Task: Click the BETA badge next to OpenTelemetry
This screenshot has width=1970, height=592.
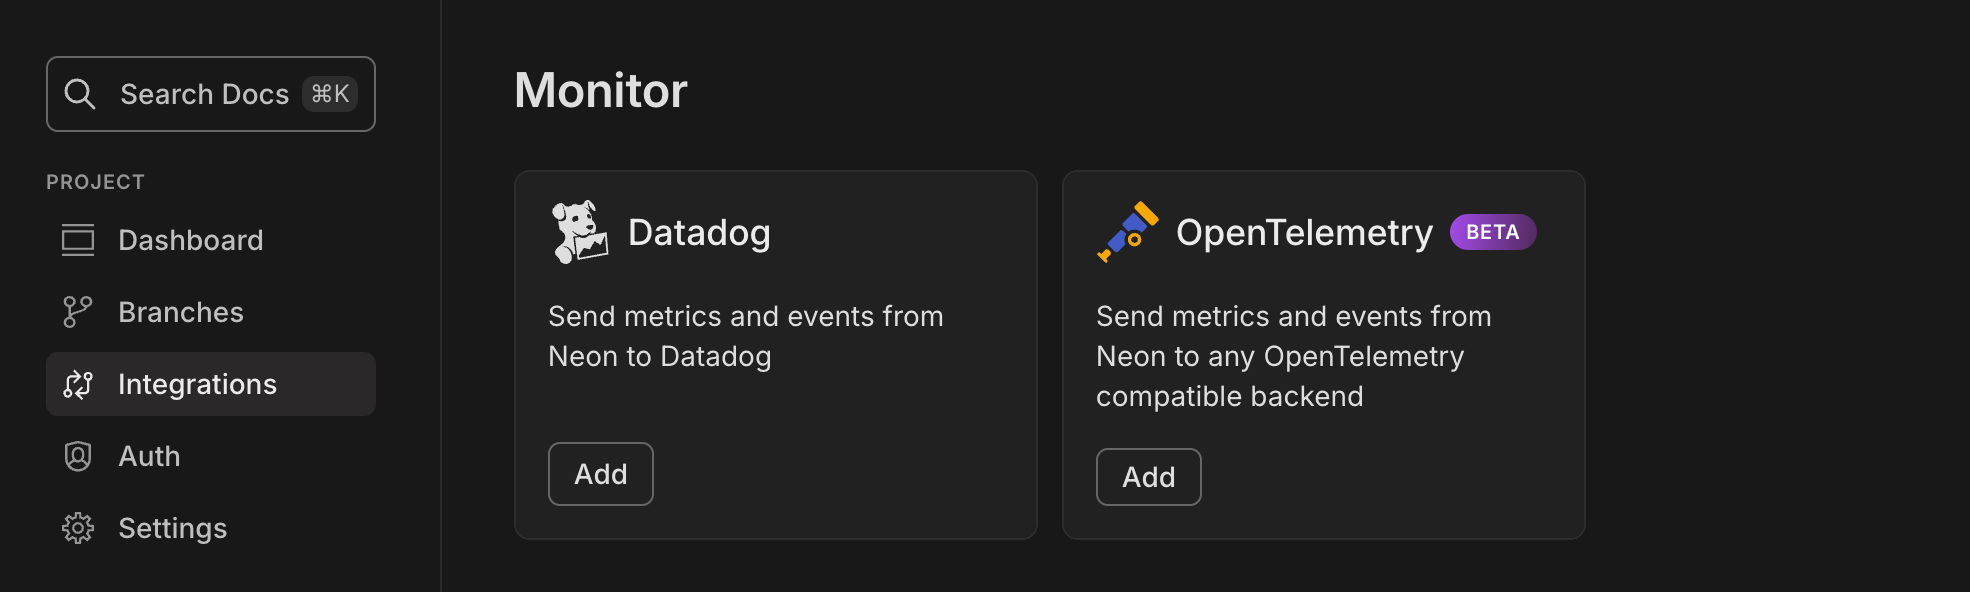Action: pos(1492,231)
